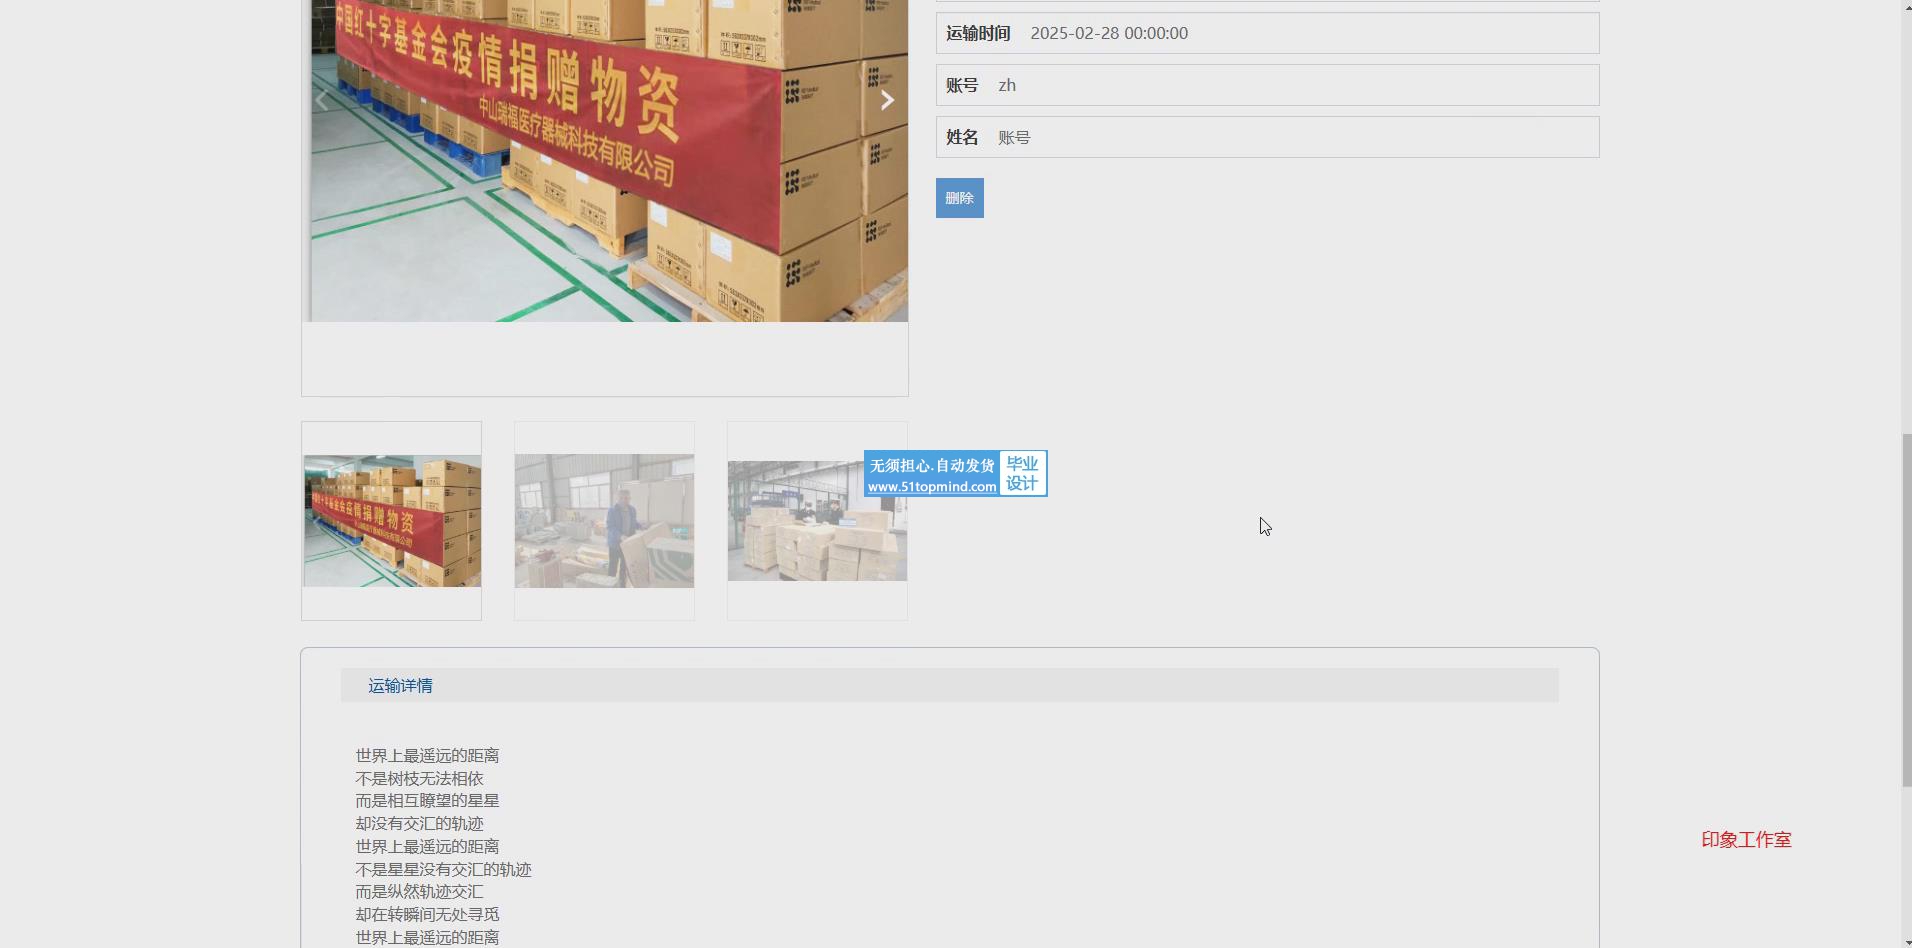1912x948 pixels.
Task: Click the previous arrow on the image carousel
Action: pos(322,100)
